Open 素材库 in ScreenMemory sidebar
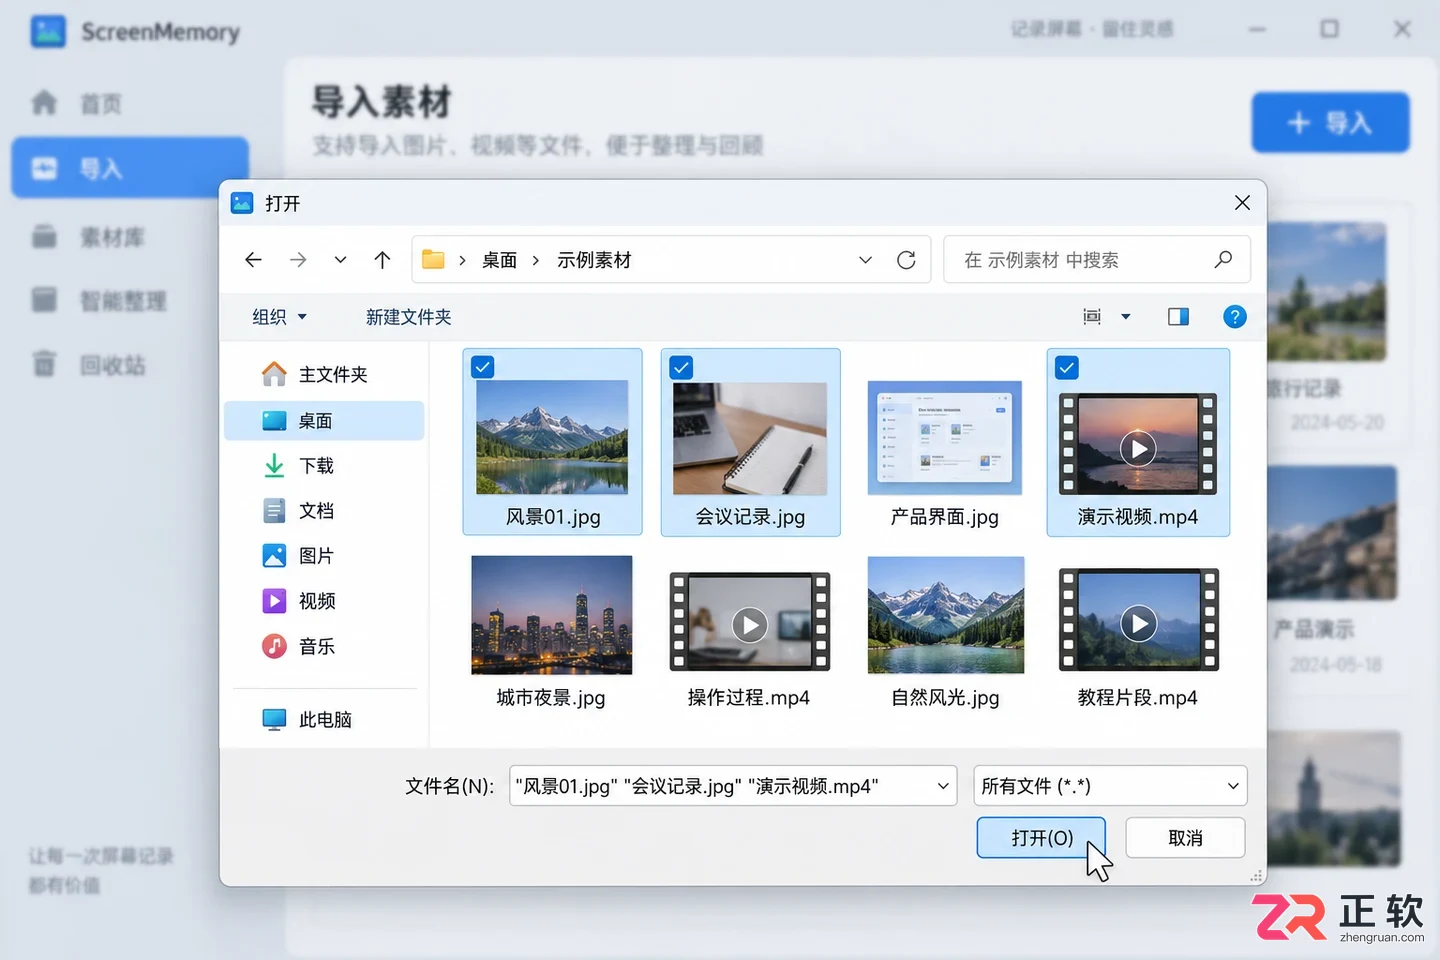Image resolution: width=1440 pixels, height=960 pixels. point(130,237)
